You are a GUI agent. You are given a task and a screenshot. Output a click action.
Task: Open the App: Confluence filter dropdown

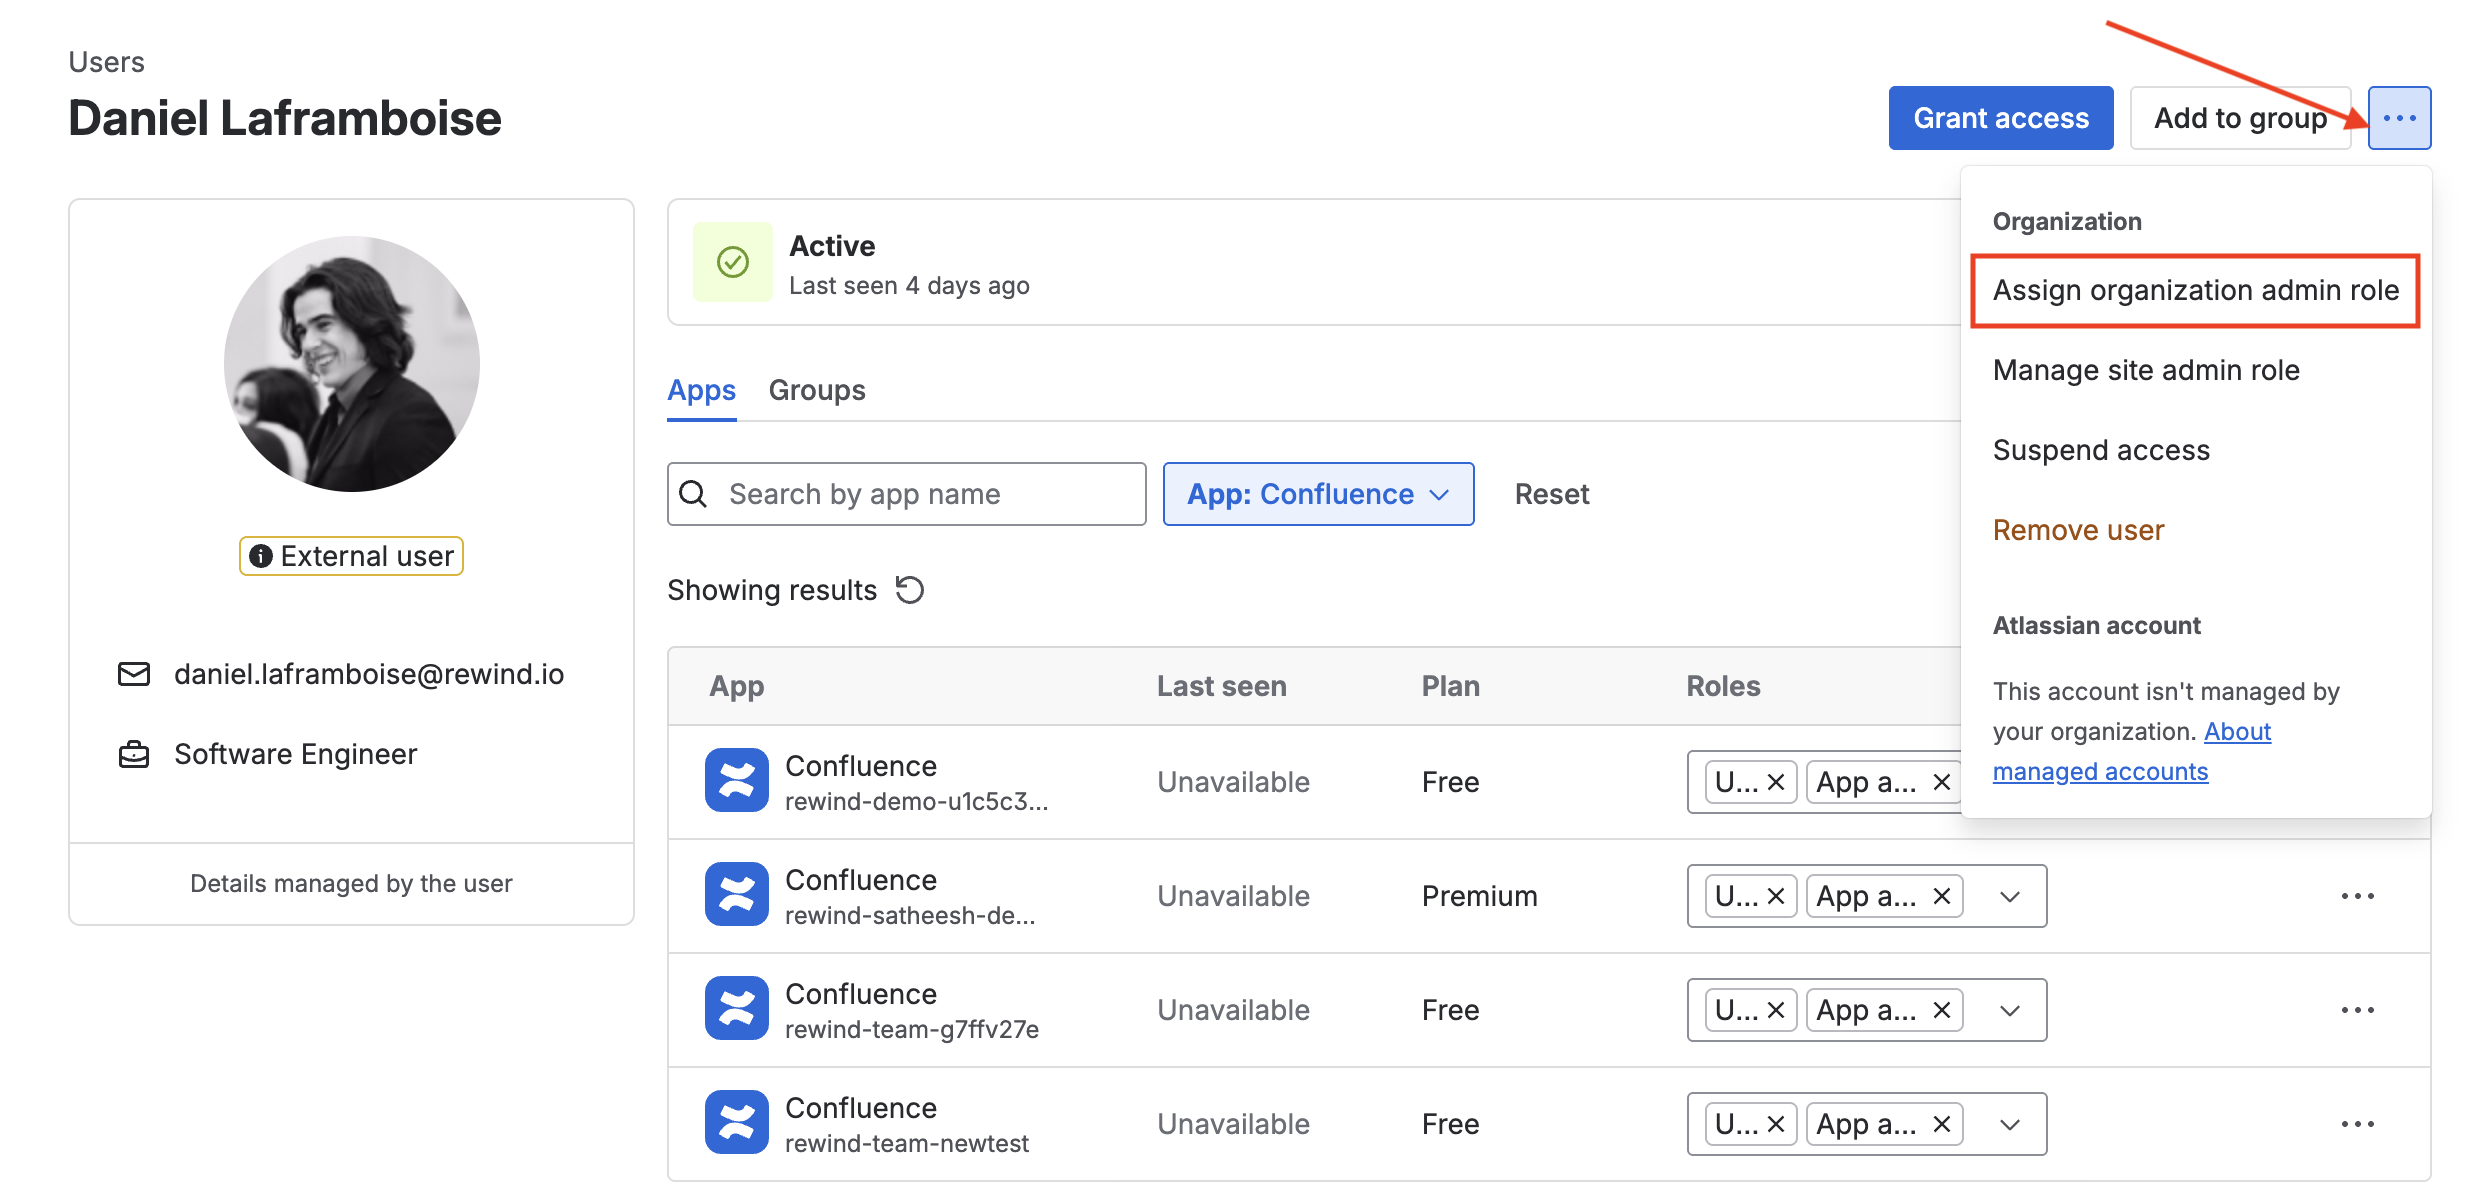coord(1318,494)
